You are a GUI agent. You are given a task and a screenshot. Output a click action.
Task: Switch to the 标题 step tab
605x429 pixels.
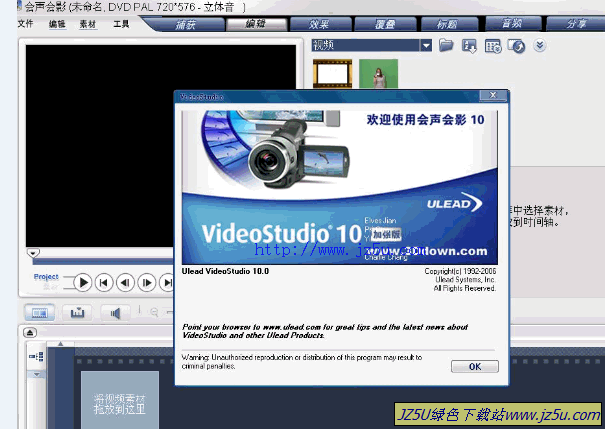point(448,24)
